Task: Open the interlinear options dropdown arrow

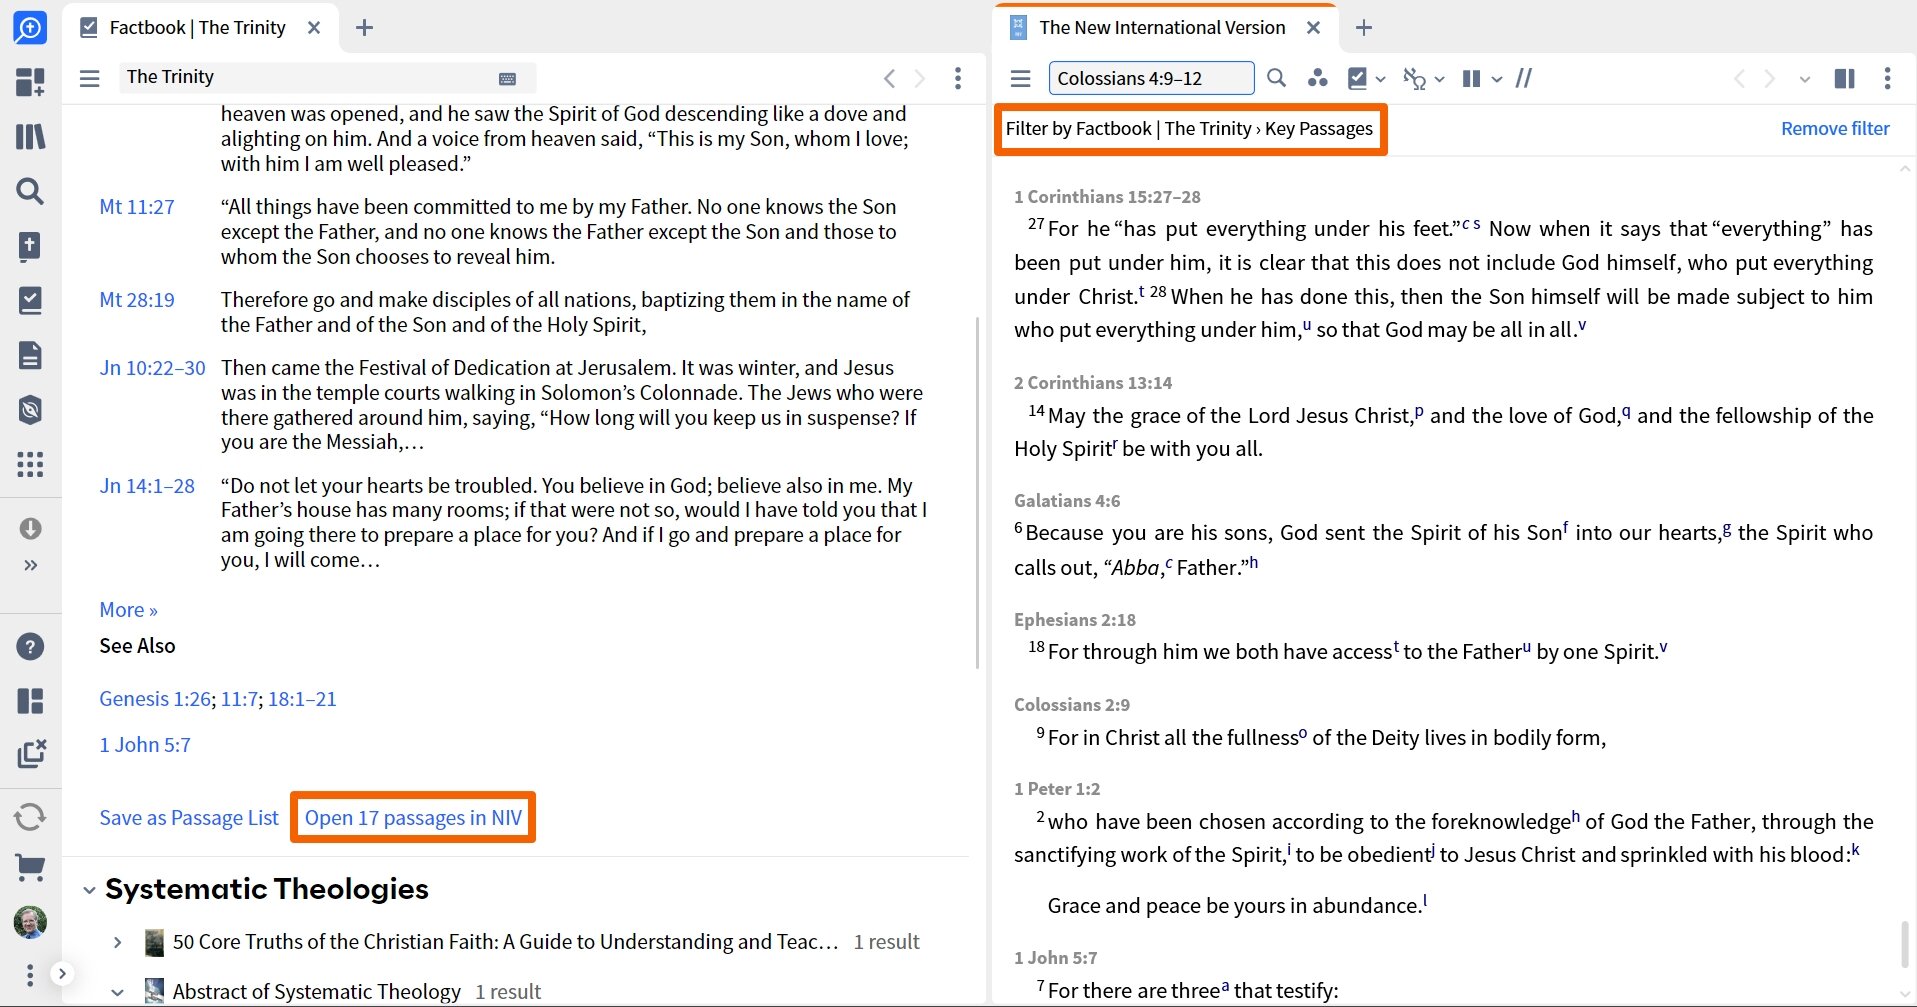Action: pos(1440,79)
